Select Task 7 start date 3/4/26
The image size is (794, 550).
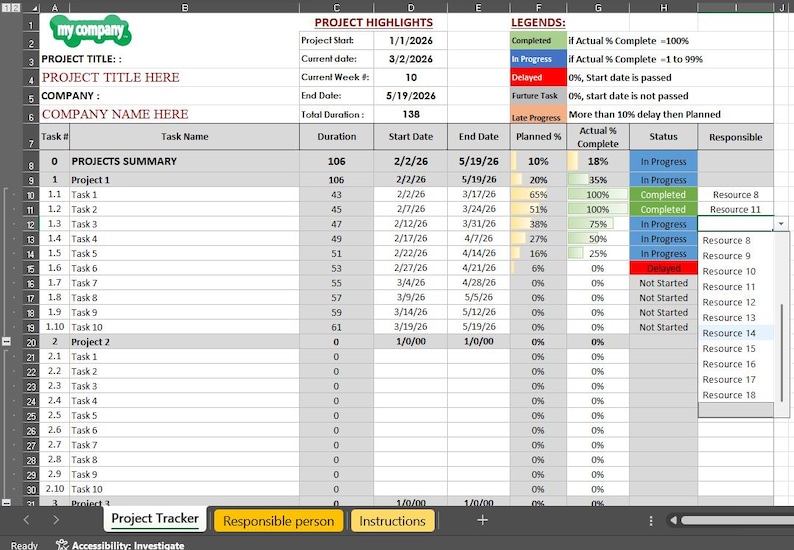[x=411, y=283]
